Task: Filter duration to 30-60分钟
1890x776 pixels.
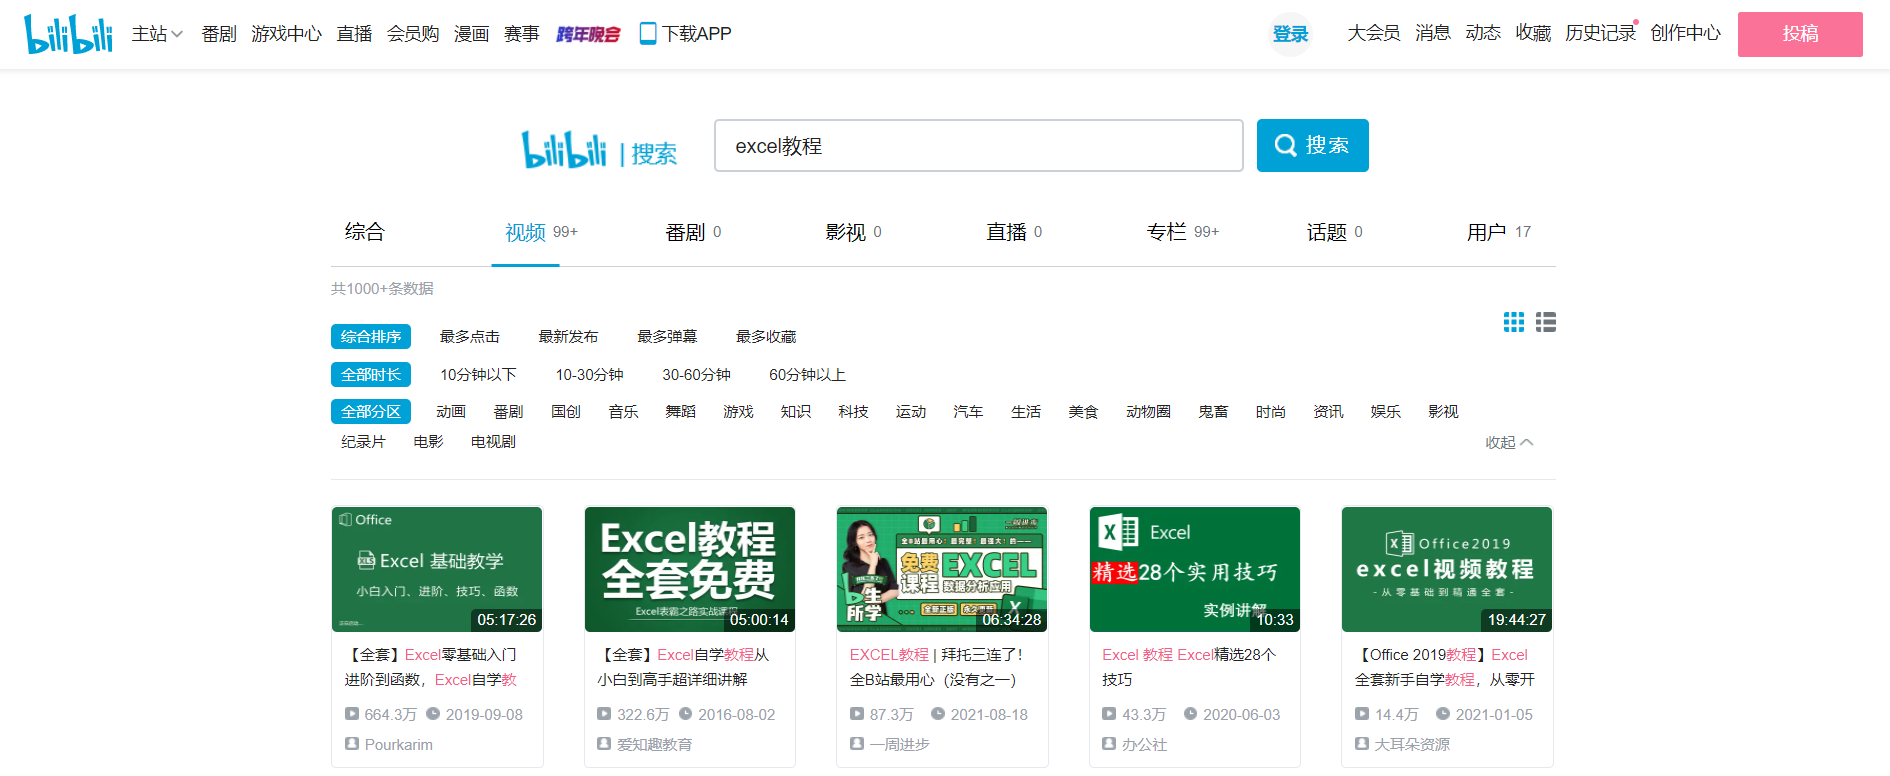Action: pos(696,375)
